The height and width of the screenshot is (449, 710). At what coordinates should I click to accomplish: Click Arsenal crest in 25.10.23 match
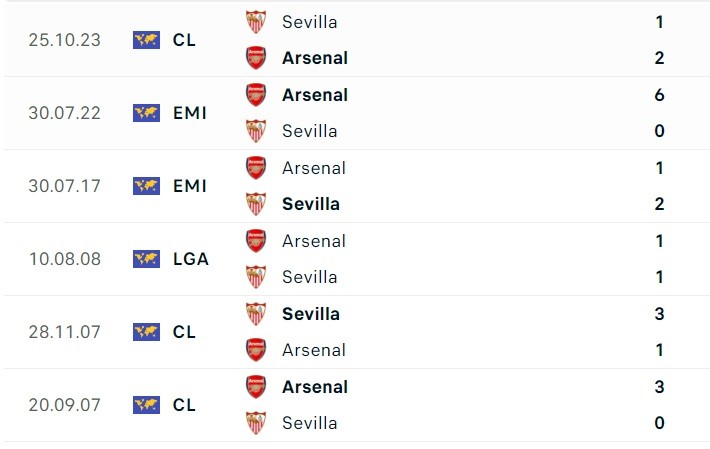click(x=256, y=57)
